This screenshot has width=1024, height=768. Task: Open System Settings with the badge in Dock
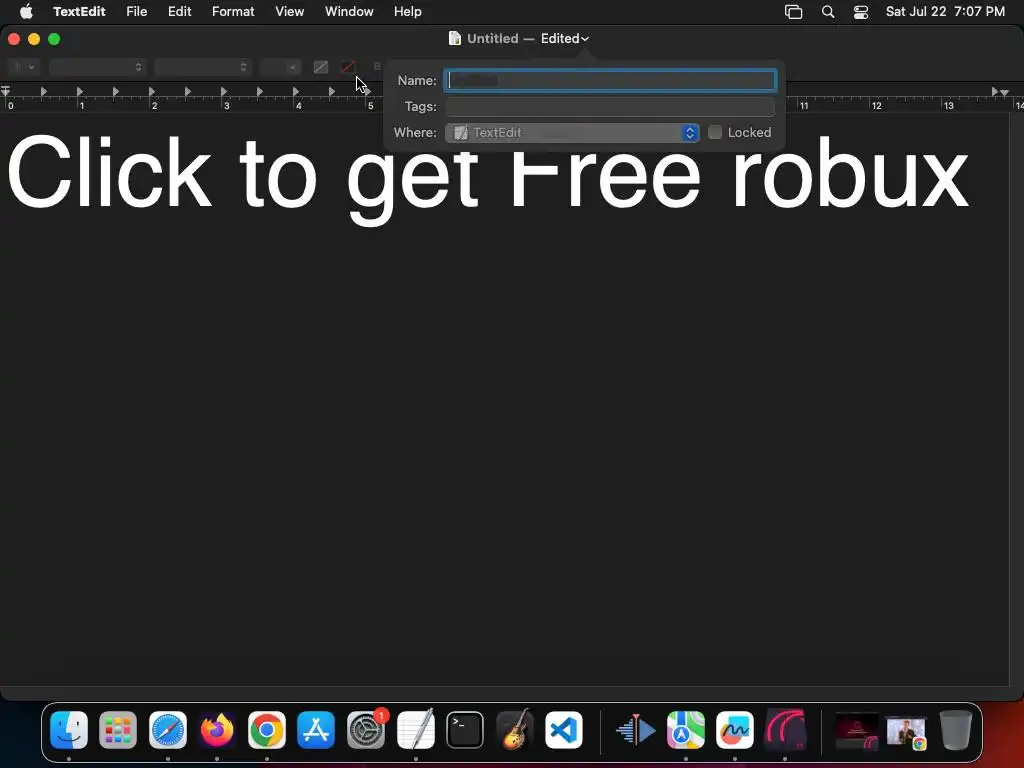[x=366, y=729]
